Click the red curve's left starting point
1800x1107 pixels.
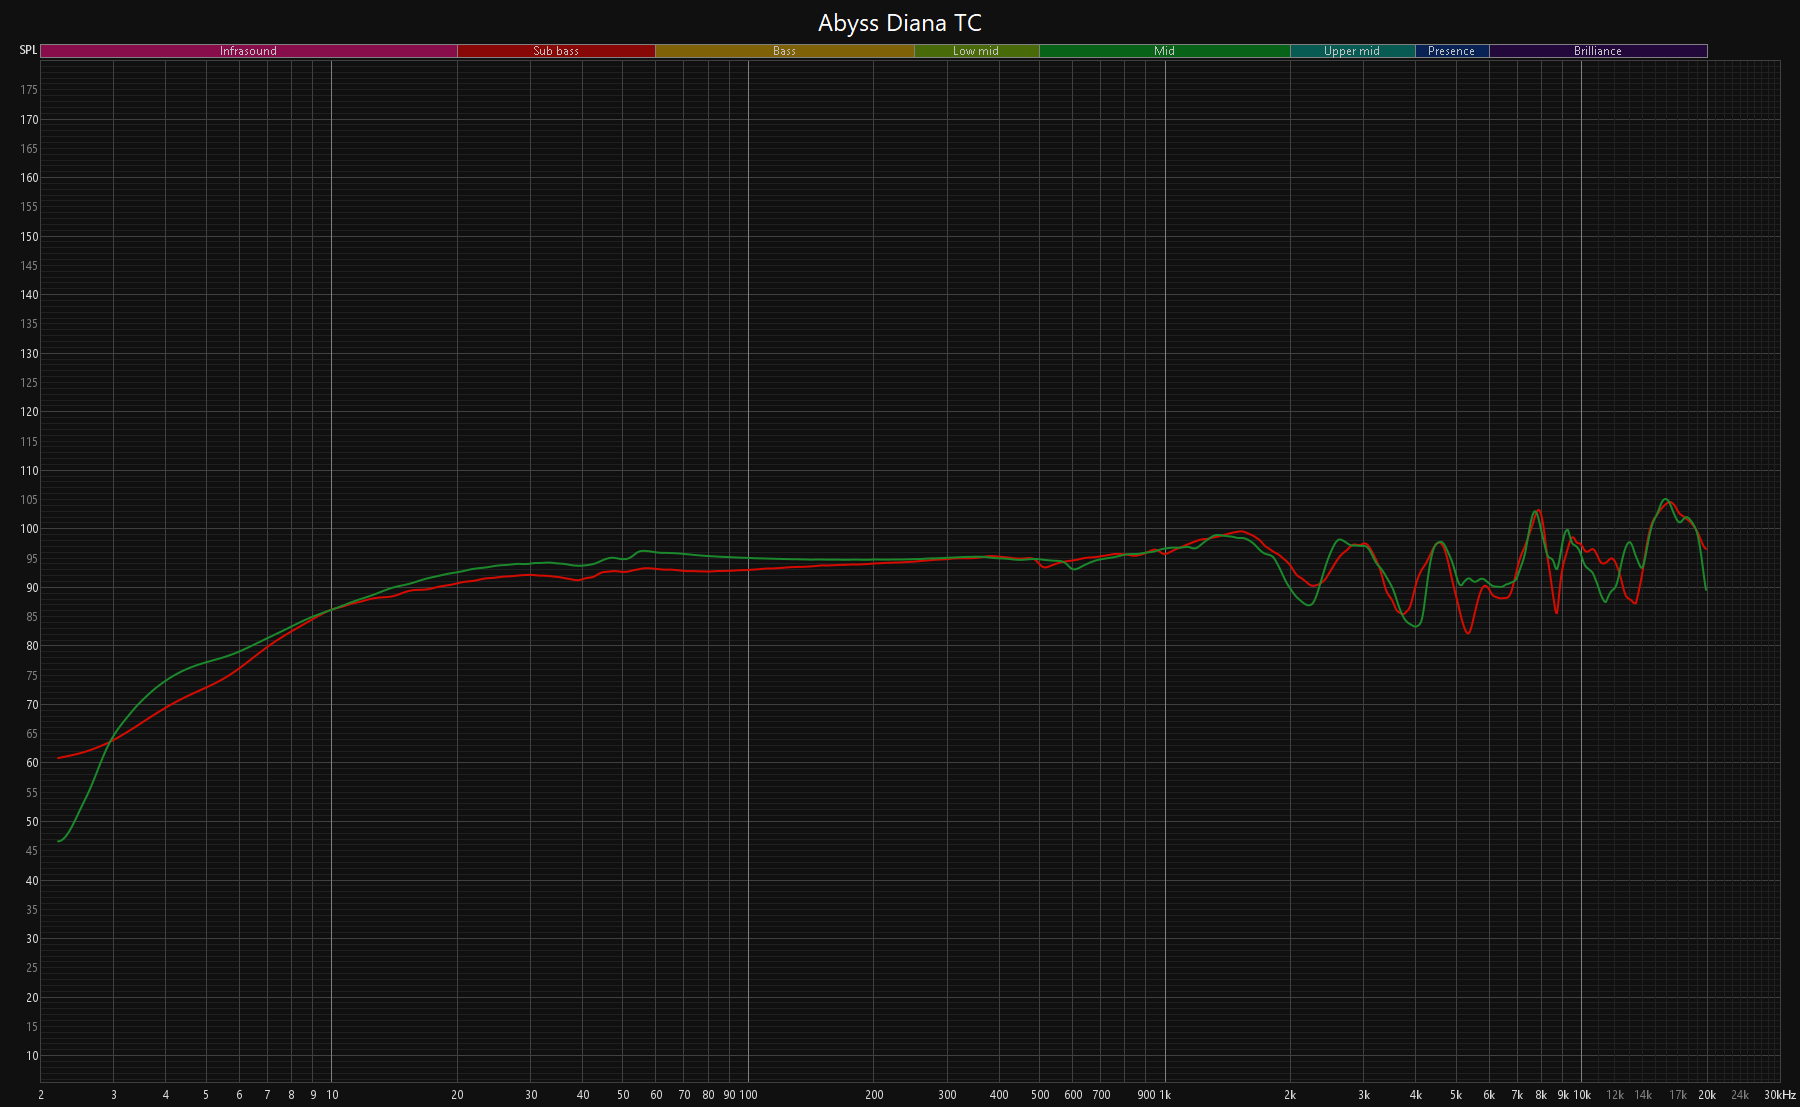59,758
